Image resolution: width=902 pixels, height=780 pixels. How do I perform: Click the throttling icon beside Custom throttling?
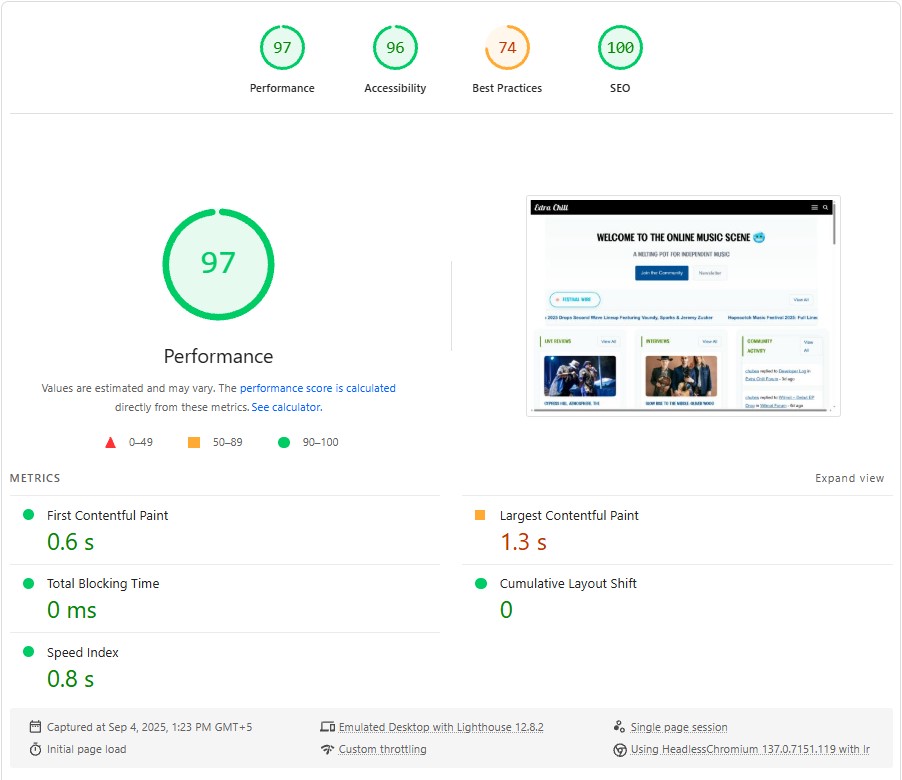[328, 749]
